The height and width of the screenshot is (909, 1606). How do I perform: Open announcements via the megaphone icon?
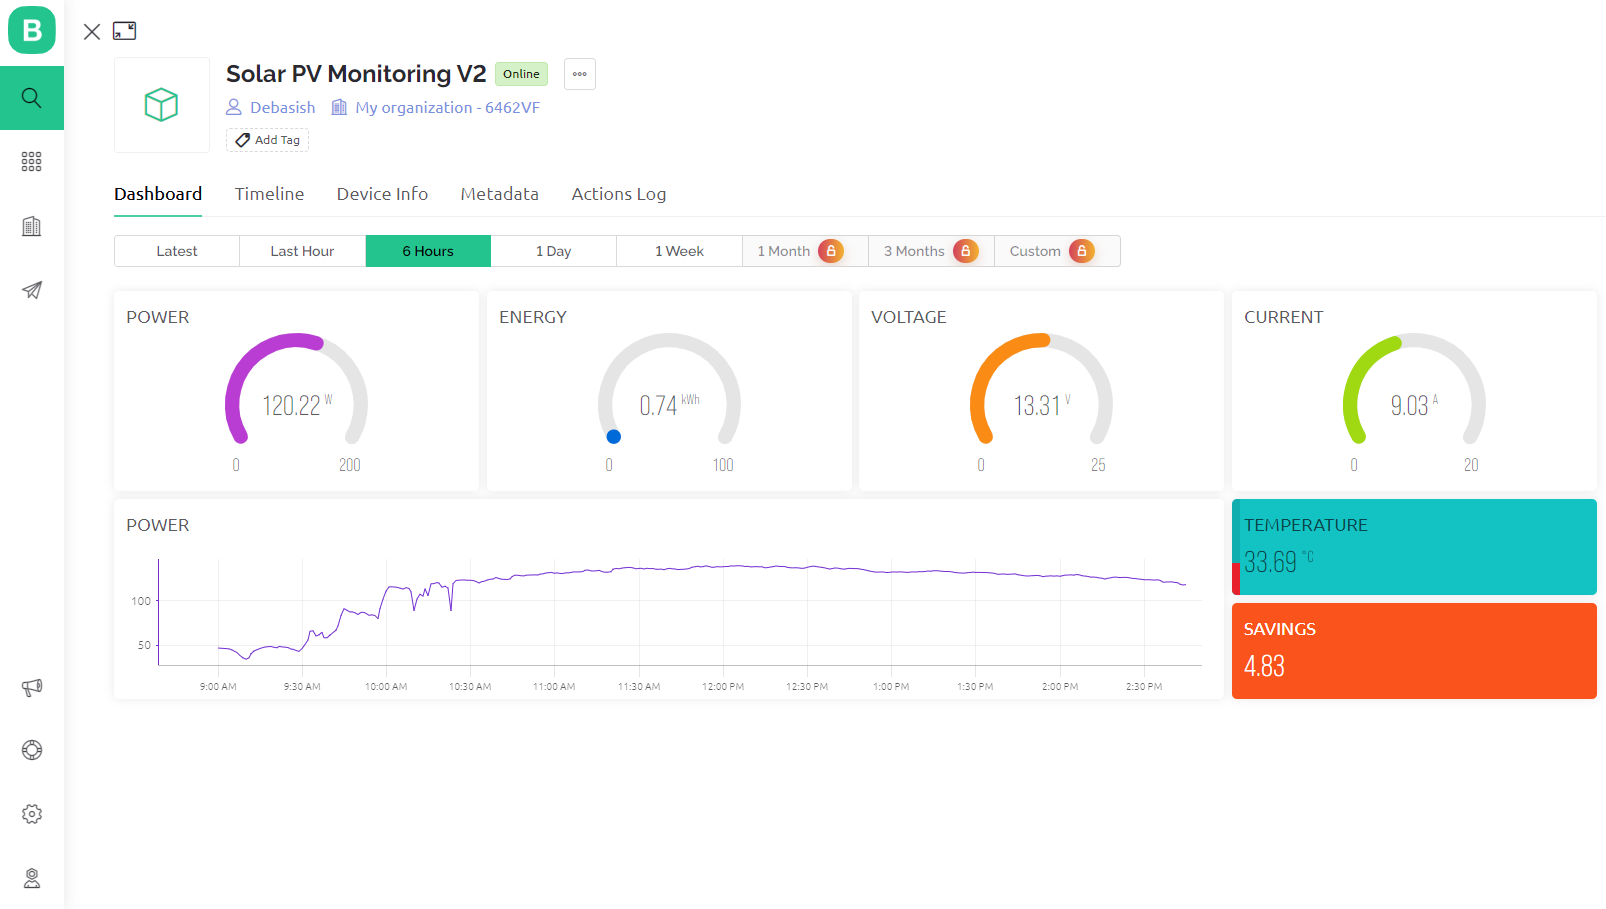(x=31, y=688)
